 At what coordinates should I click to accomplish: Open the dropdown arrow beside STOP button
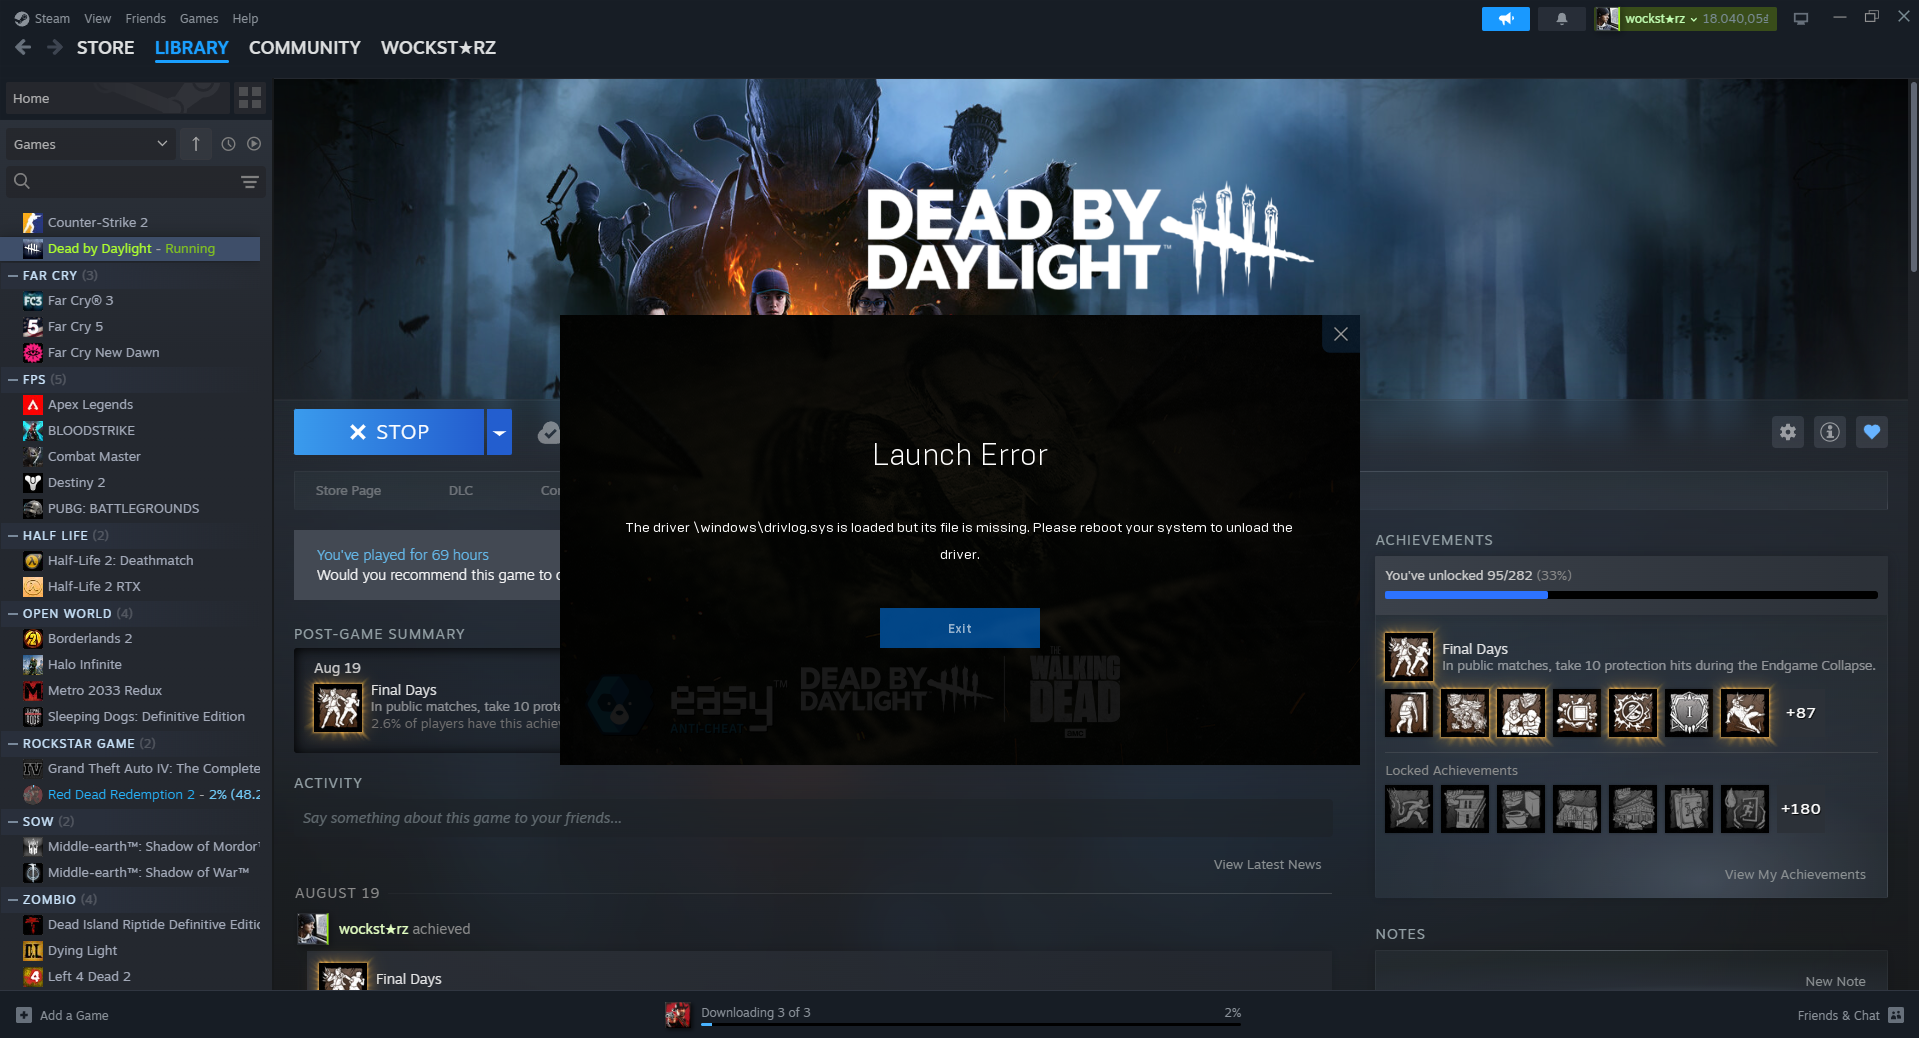(x=499, y=432)
